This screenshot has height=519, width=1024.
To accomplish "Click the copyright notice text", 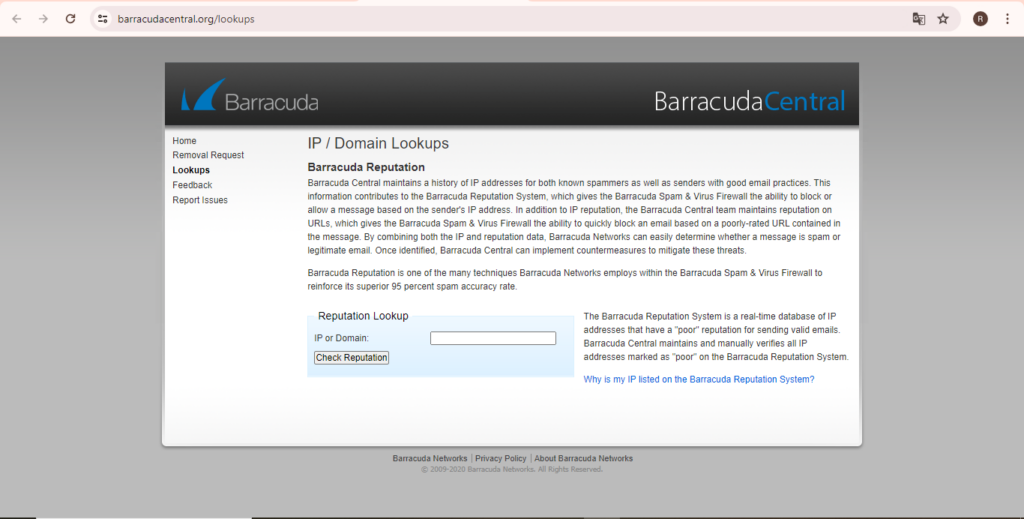I will coord(512,469).
